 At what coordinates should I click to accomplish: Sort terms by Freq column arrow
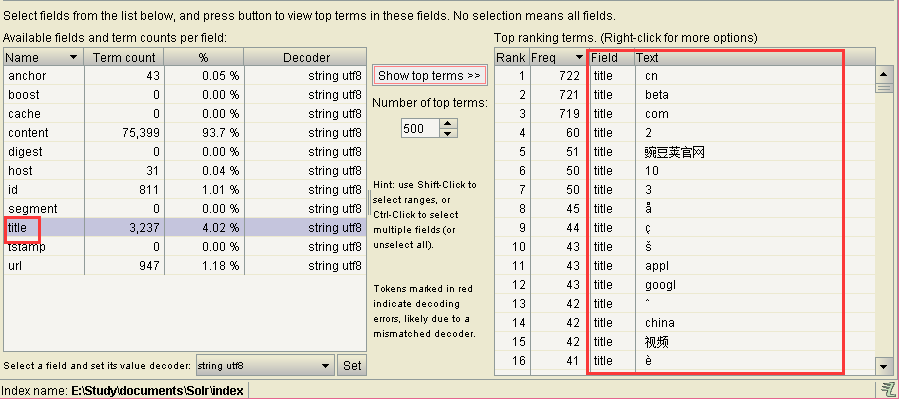[x=579, y=57]
